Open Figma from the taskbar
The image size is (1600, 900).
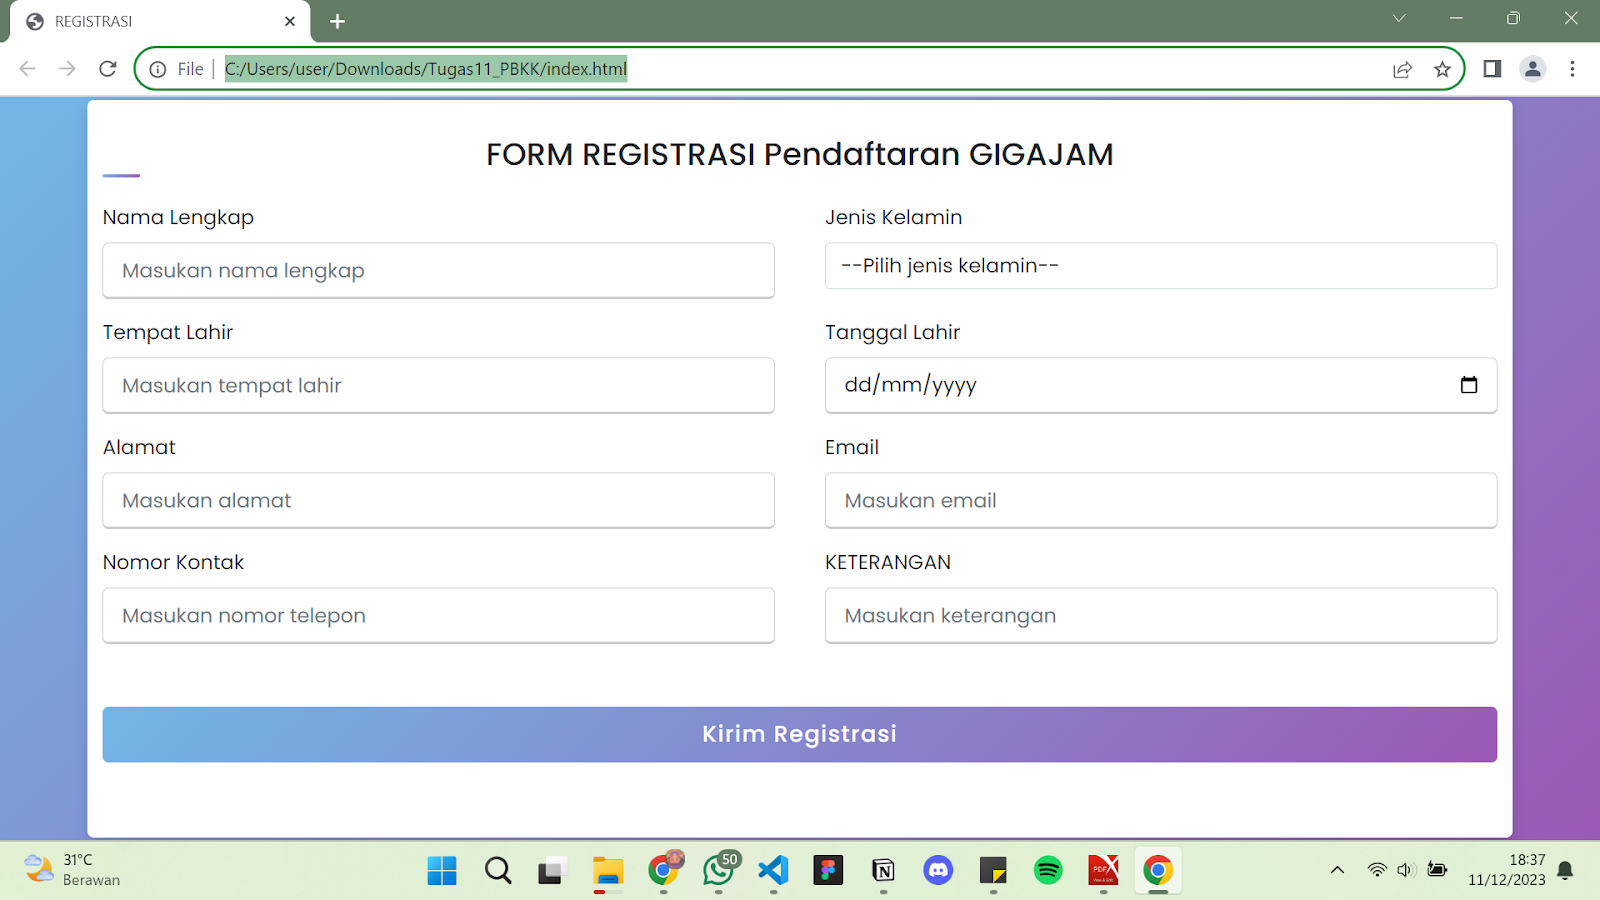point(828,871)
